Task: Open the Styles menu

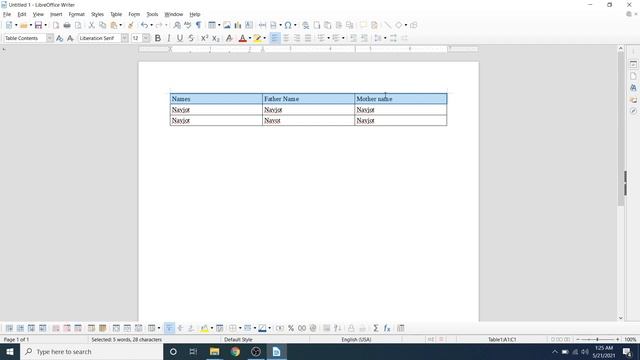Action: point(97,14)
